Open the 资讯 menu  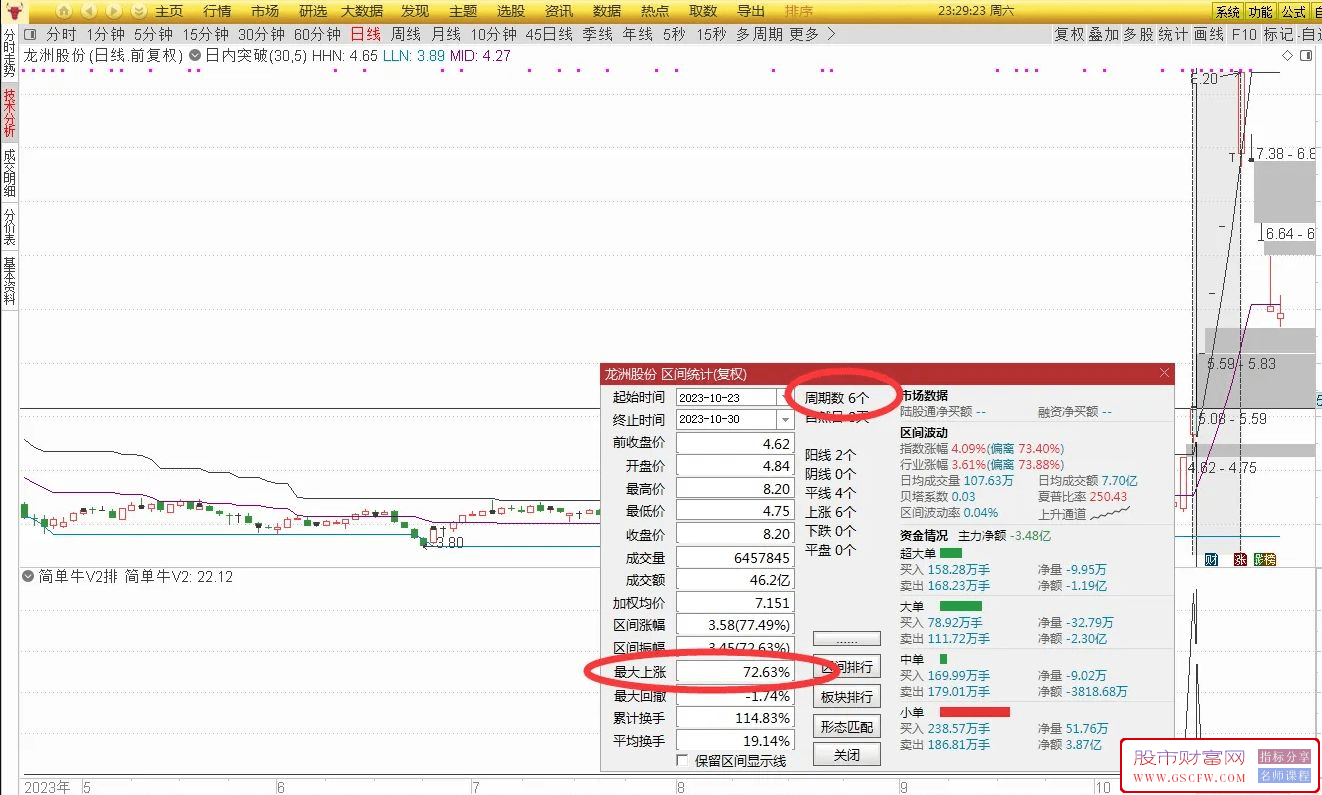tap(559, 11)
